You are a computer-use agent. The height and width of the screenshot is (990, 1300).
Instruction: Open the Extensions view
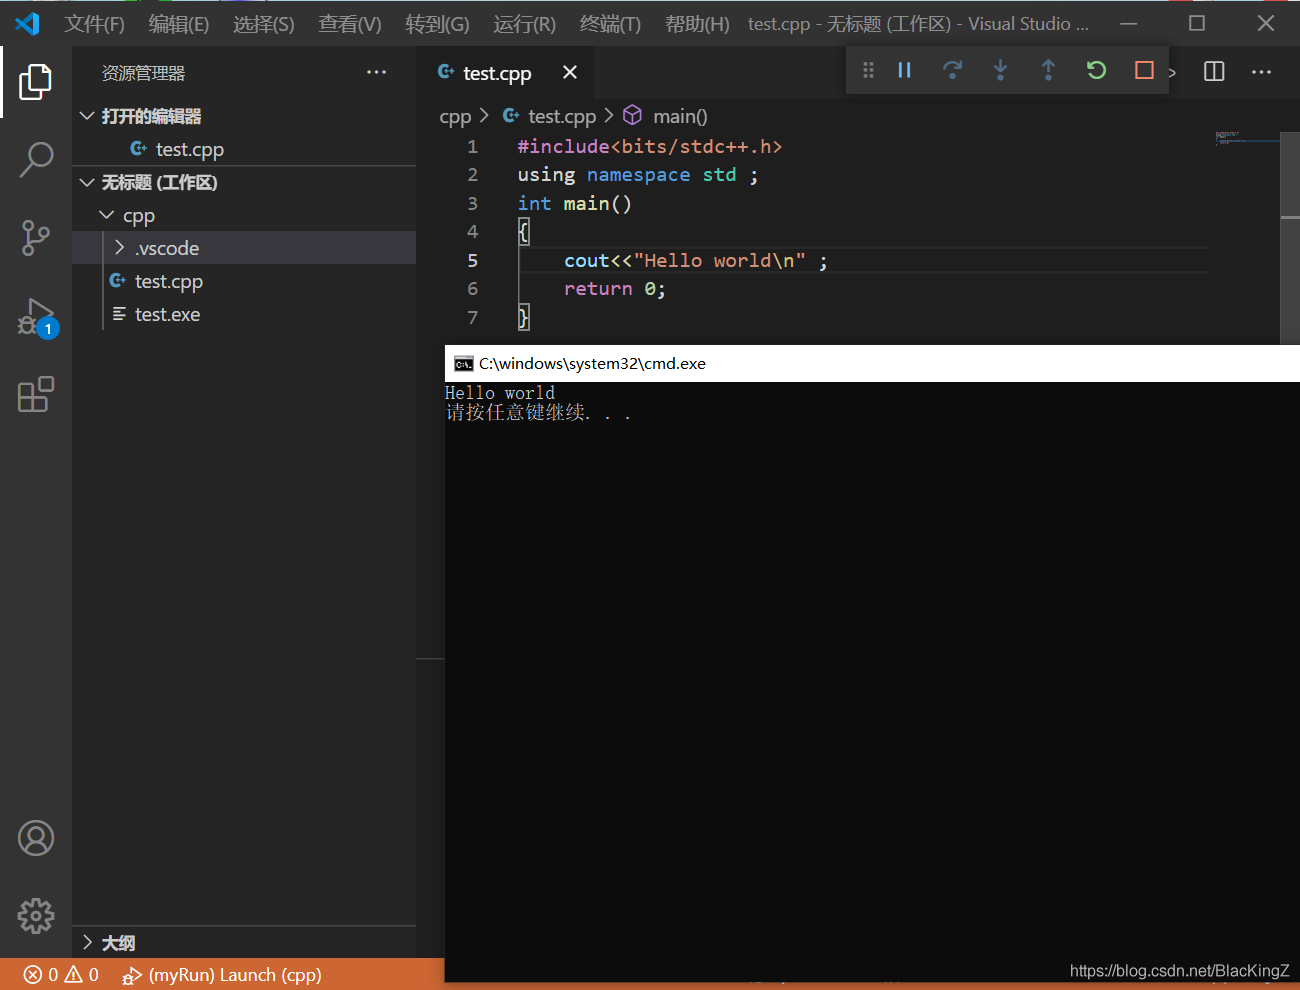tap(36, 395)
